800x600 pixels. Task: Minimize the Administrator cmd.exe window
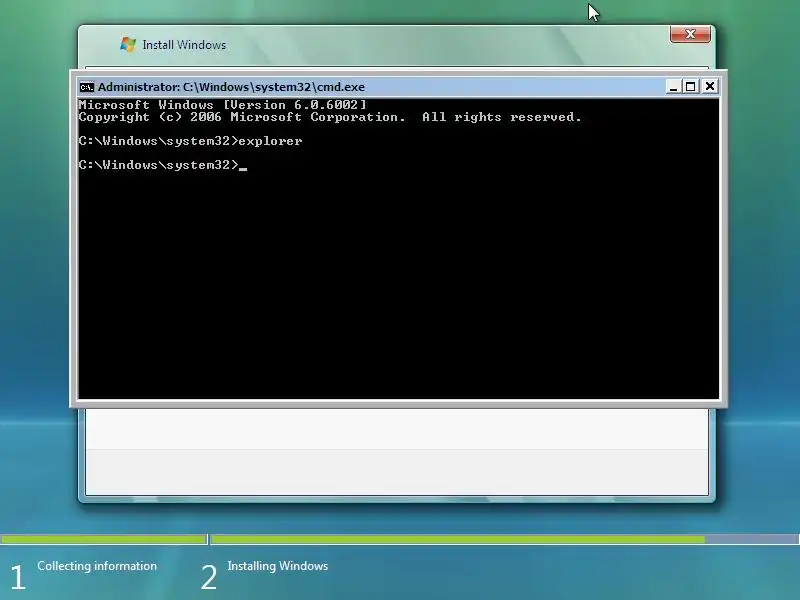673,87
